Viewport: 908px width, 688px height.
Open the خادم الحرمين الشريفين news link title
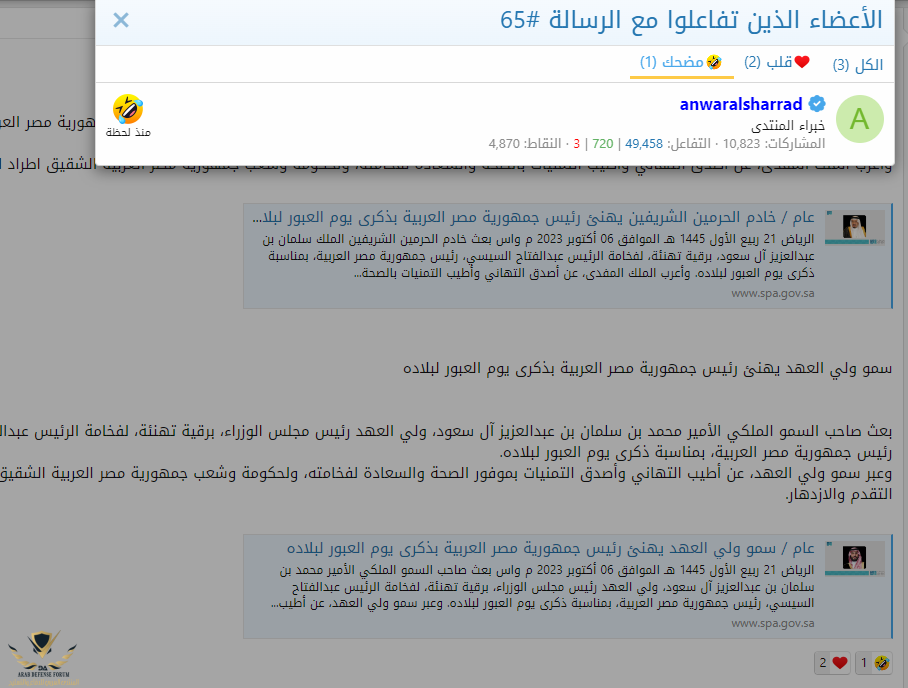[533, 217]
